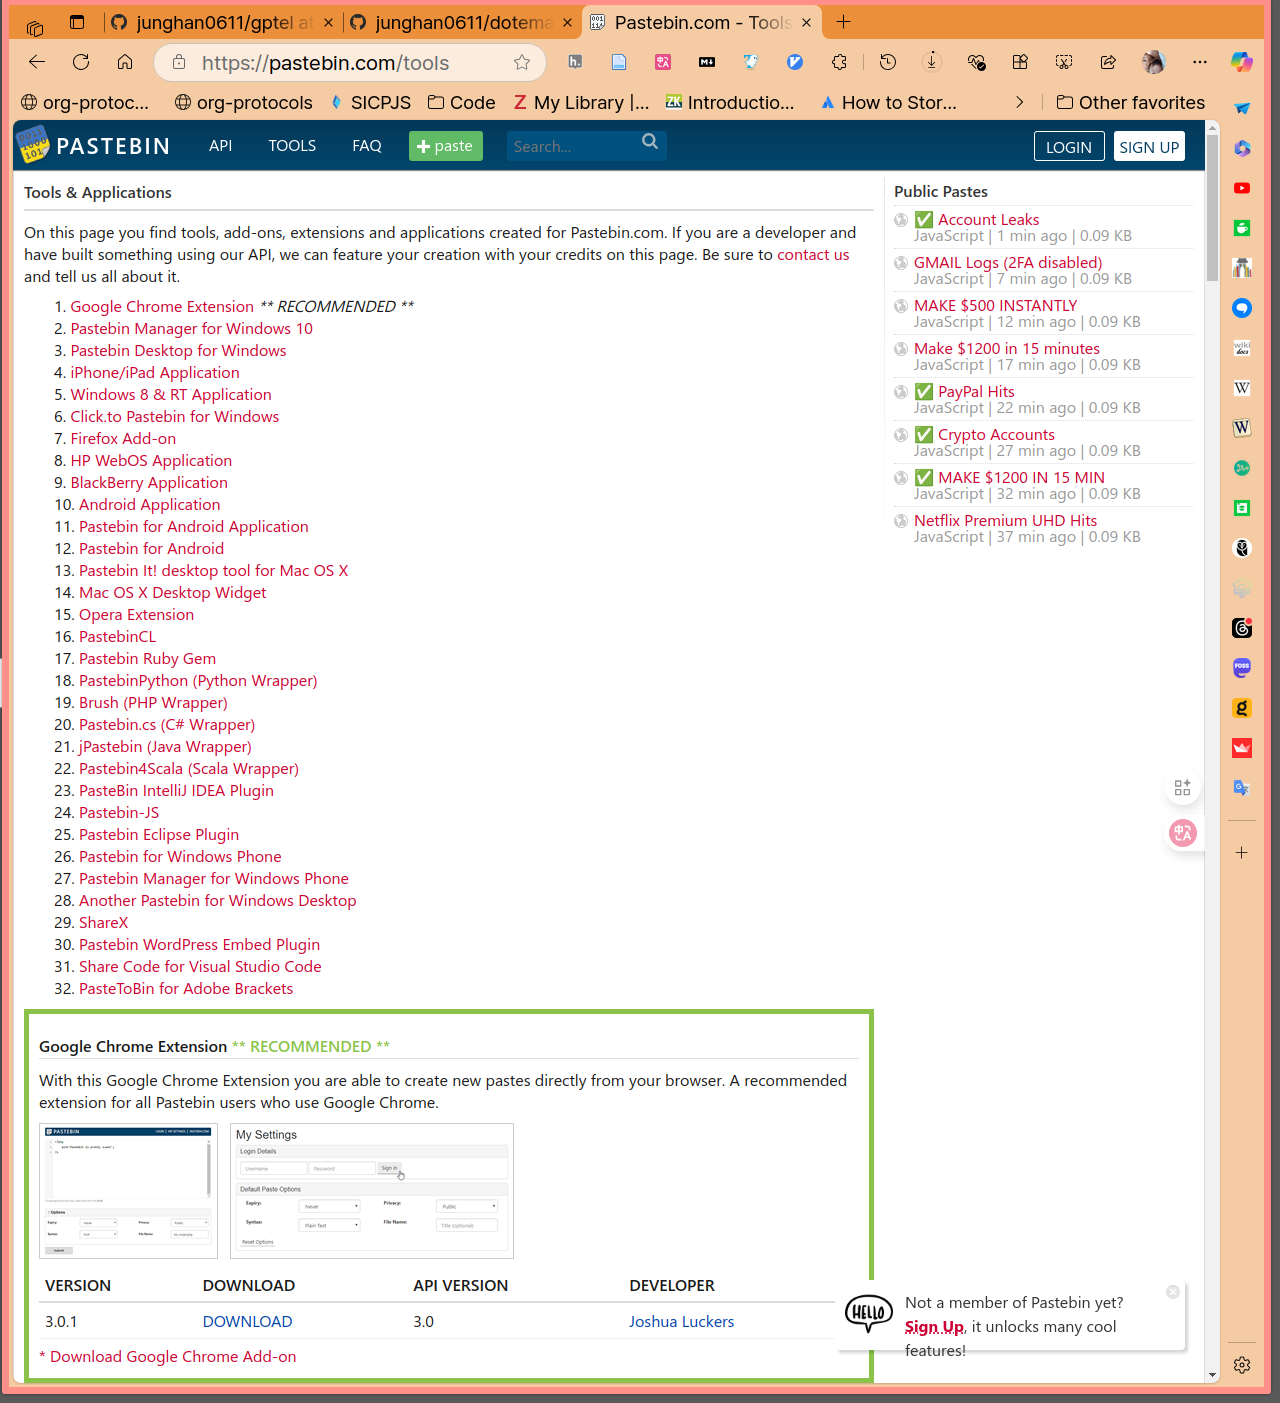The image size is (1280, 1403).
Task: Click the blue checkmark 'V' extension icon
Action: click(x=795, y=62)
